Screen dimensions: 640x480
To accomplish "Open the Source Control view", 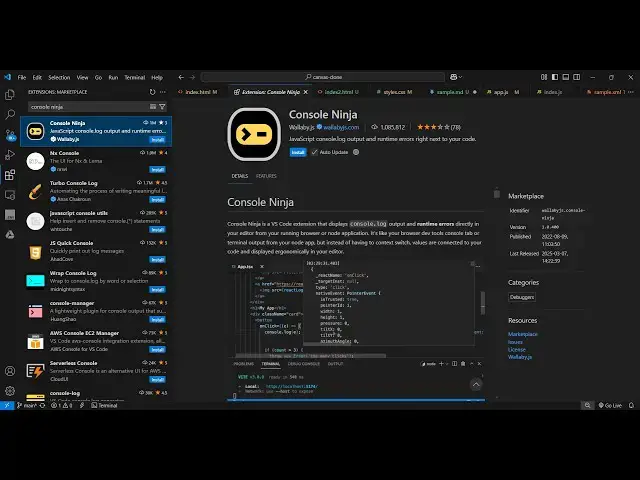I will click(10, 135).
